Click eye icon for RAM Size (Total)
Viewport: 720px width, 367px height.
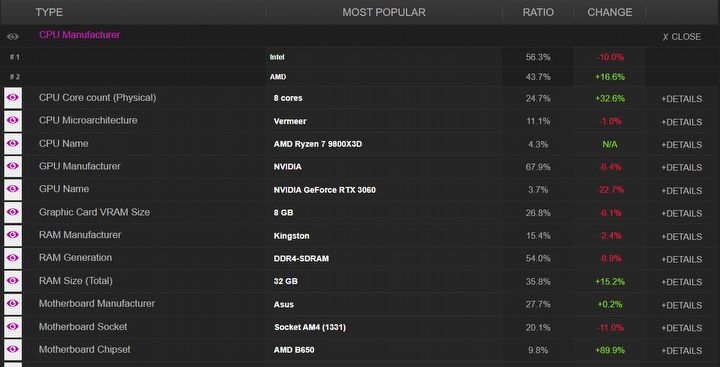coord(13,281)
